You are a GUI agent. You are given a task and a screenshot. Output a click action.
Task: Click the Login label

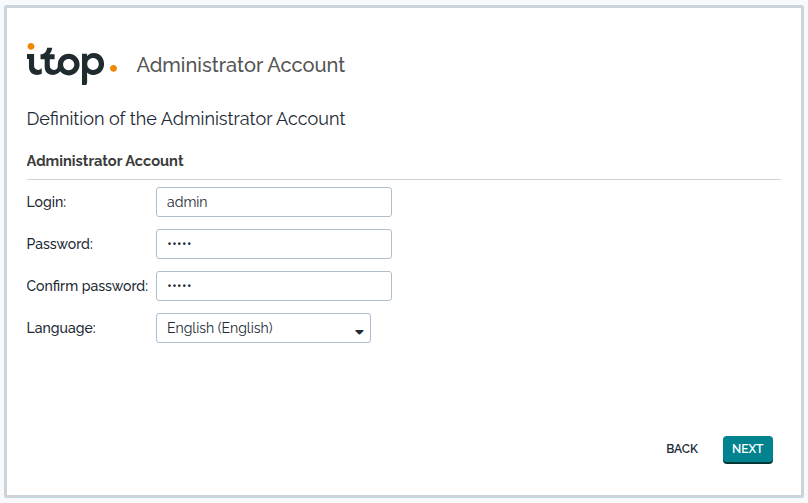[x=46, y=202]
